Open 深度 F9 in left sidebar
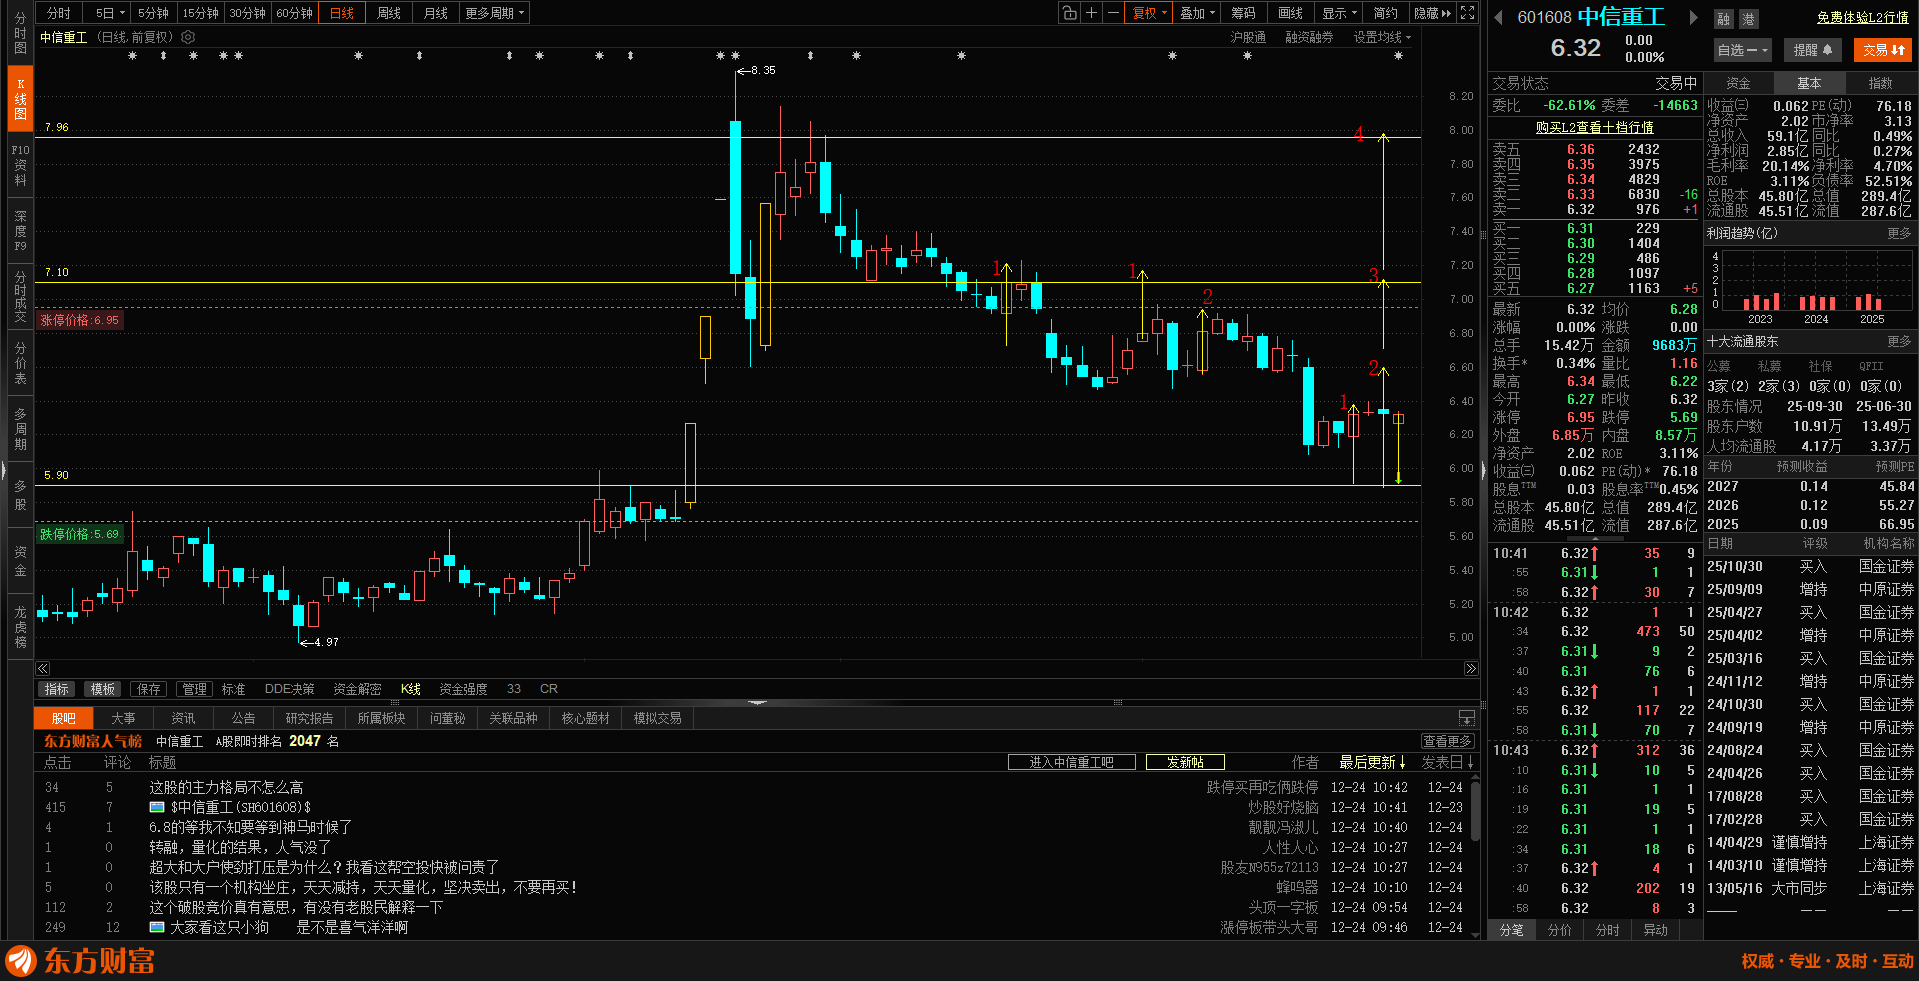Viewport: 1919px width, 981px height. point(20,231)
